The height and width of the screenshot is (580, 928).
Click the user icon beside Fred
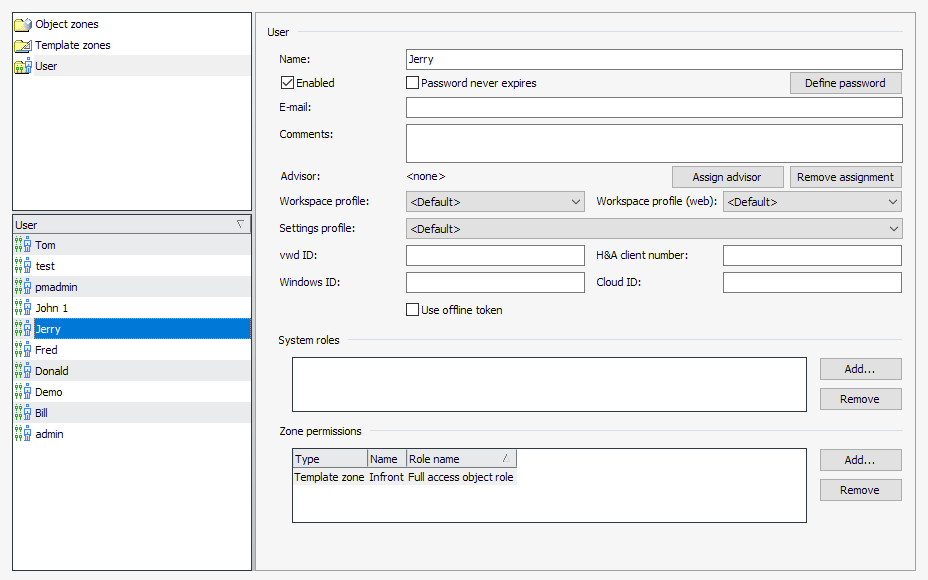pos(23,350)
